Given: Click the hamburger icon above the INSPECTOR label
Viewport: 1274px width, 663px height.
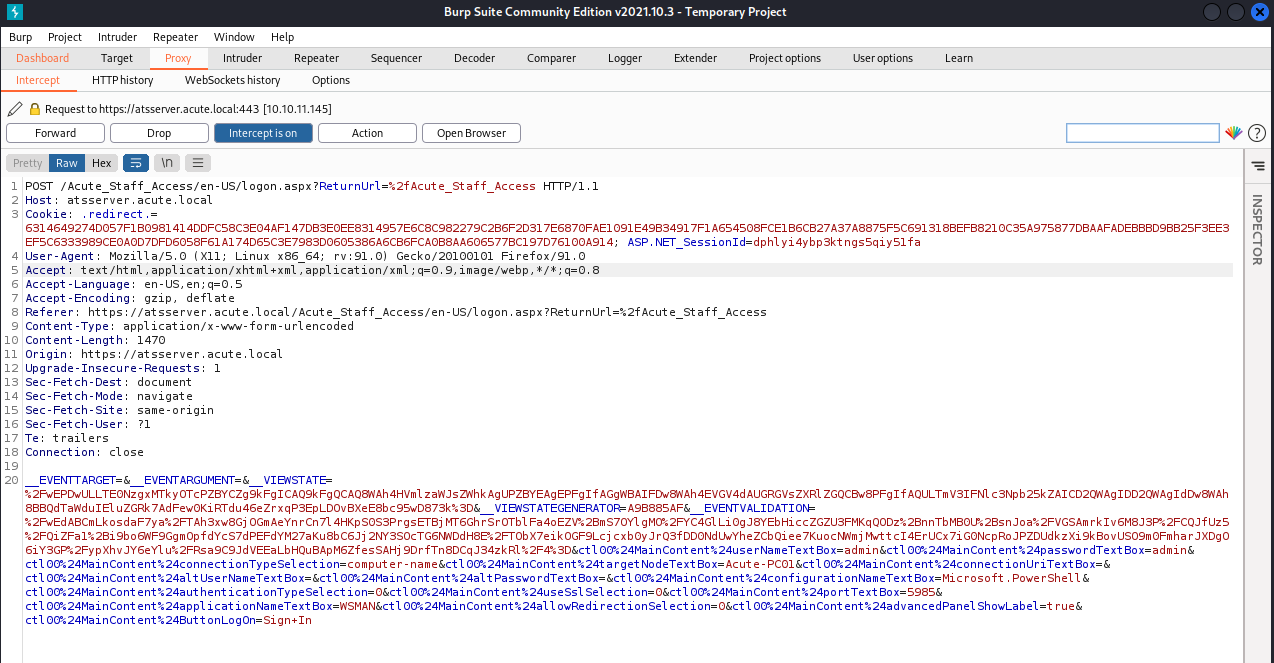Looking at the screenshot, I should click(1258, 166).
